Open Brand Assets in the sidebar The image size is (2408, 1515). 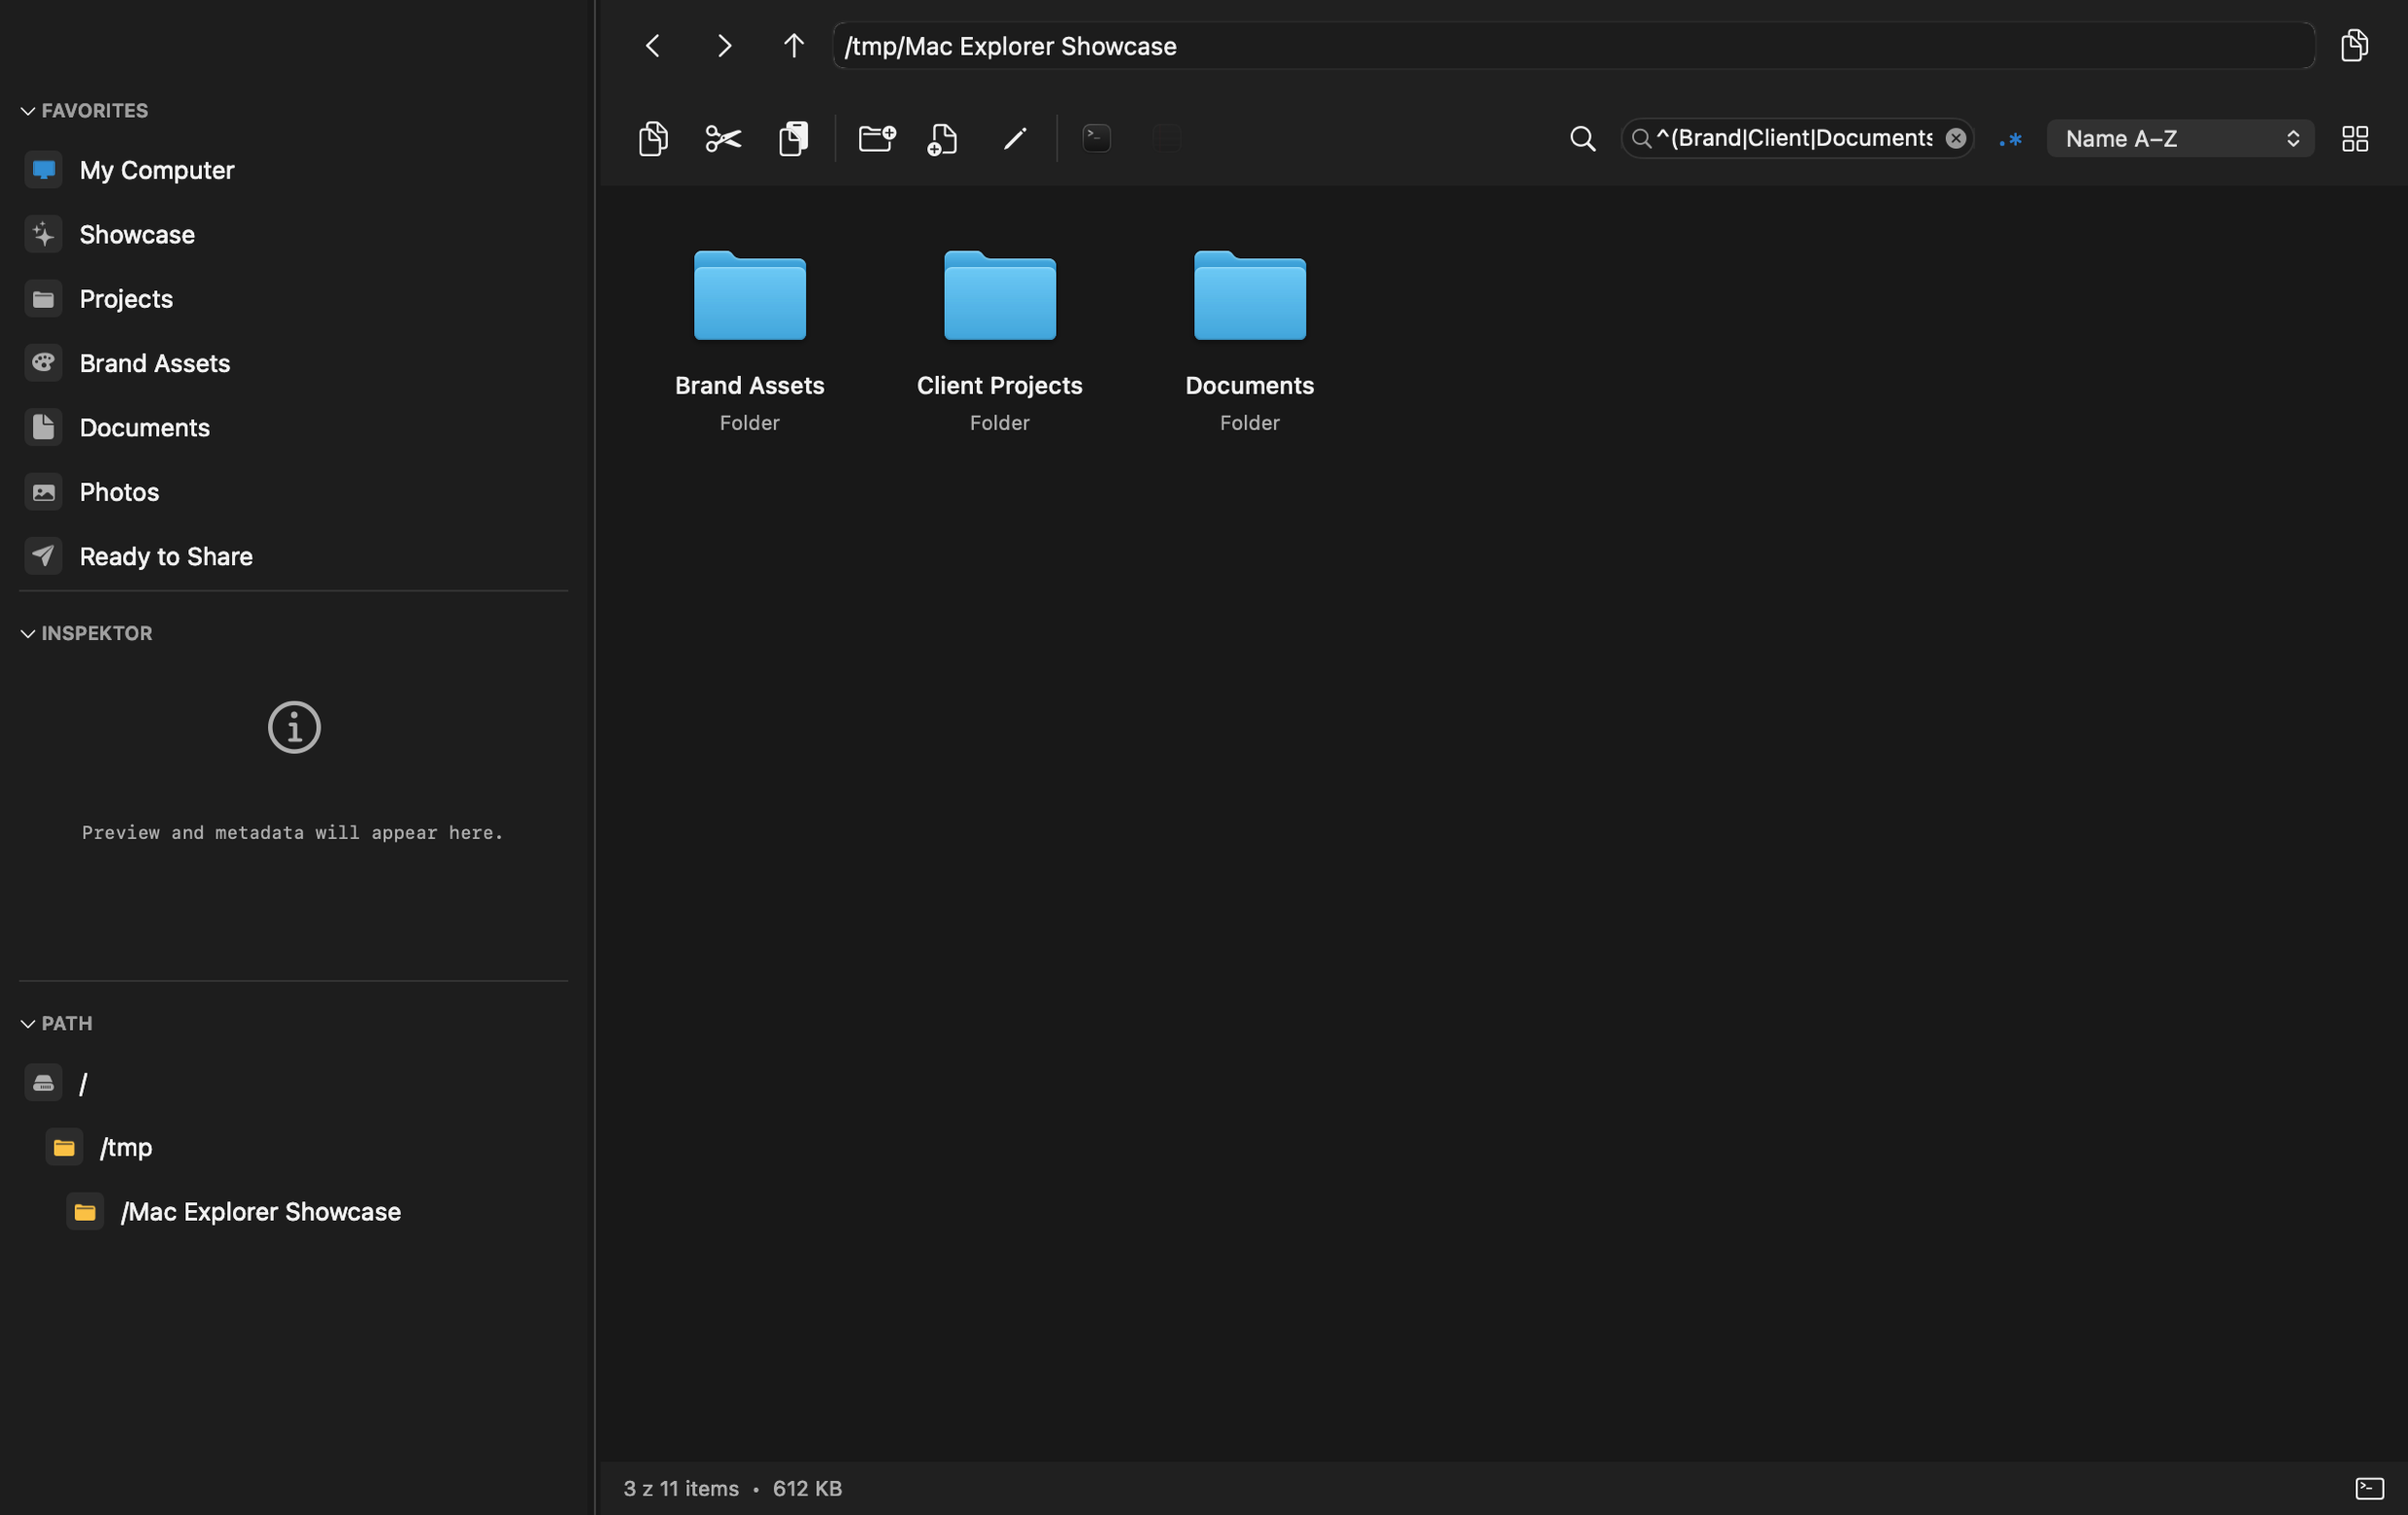(154, 363)
